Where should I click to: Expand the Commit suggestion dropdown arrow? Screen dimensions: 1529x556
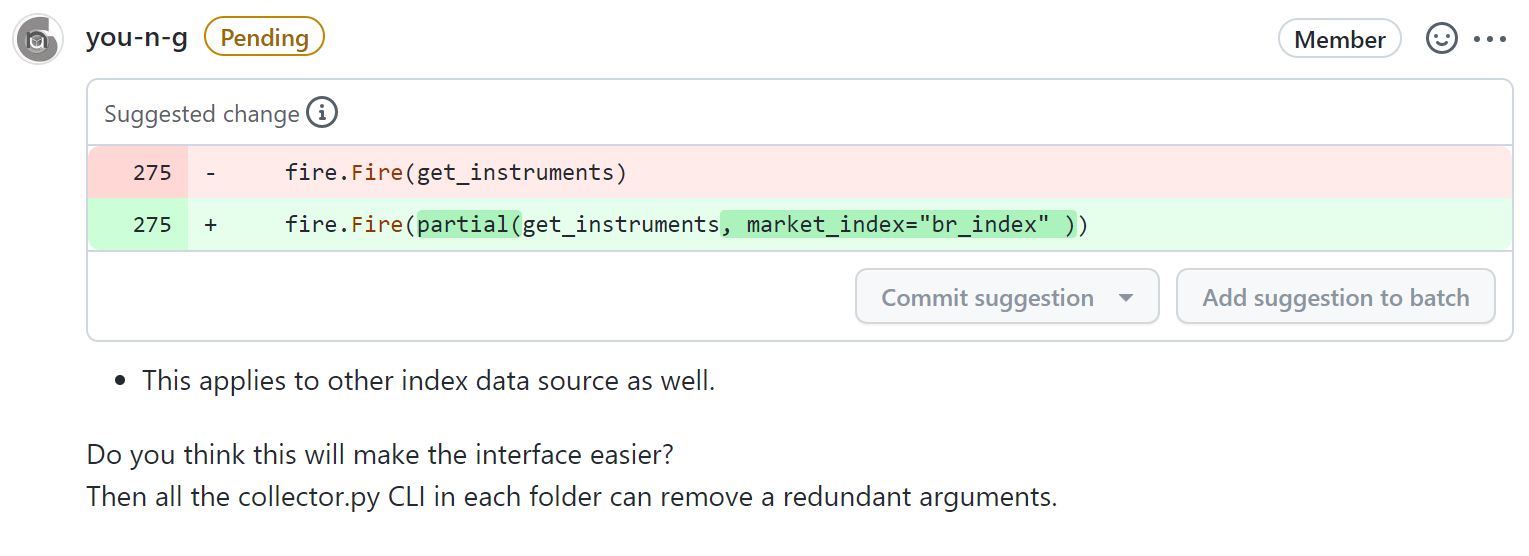pos(1125,297)
